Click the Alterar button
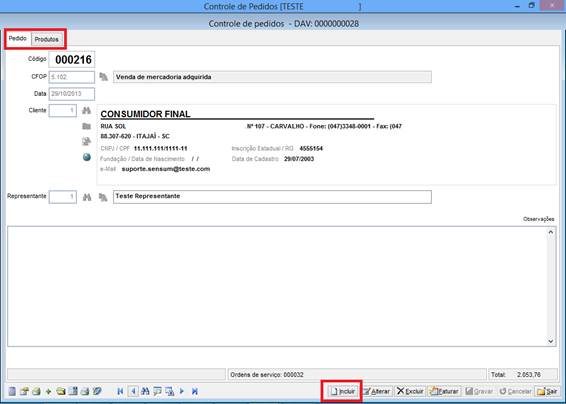Screen dimensions: 566x404 pyautogui.click(x=376, y=391)
